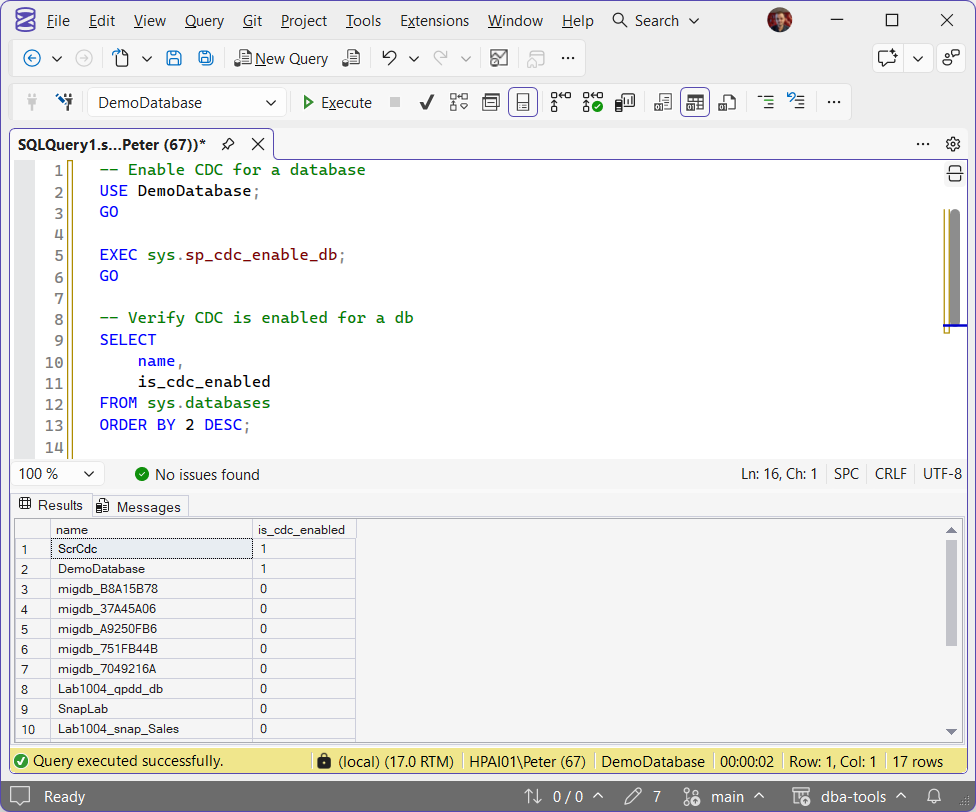Select the migdb_B8A15B78 result cell
Image resolution: width=976 pixels, height=812 pixels.
tap(151, 589)
